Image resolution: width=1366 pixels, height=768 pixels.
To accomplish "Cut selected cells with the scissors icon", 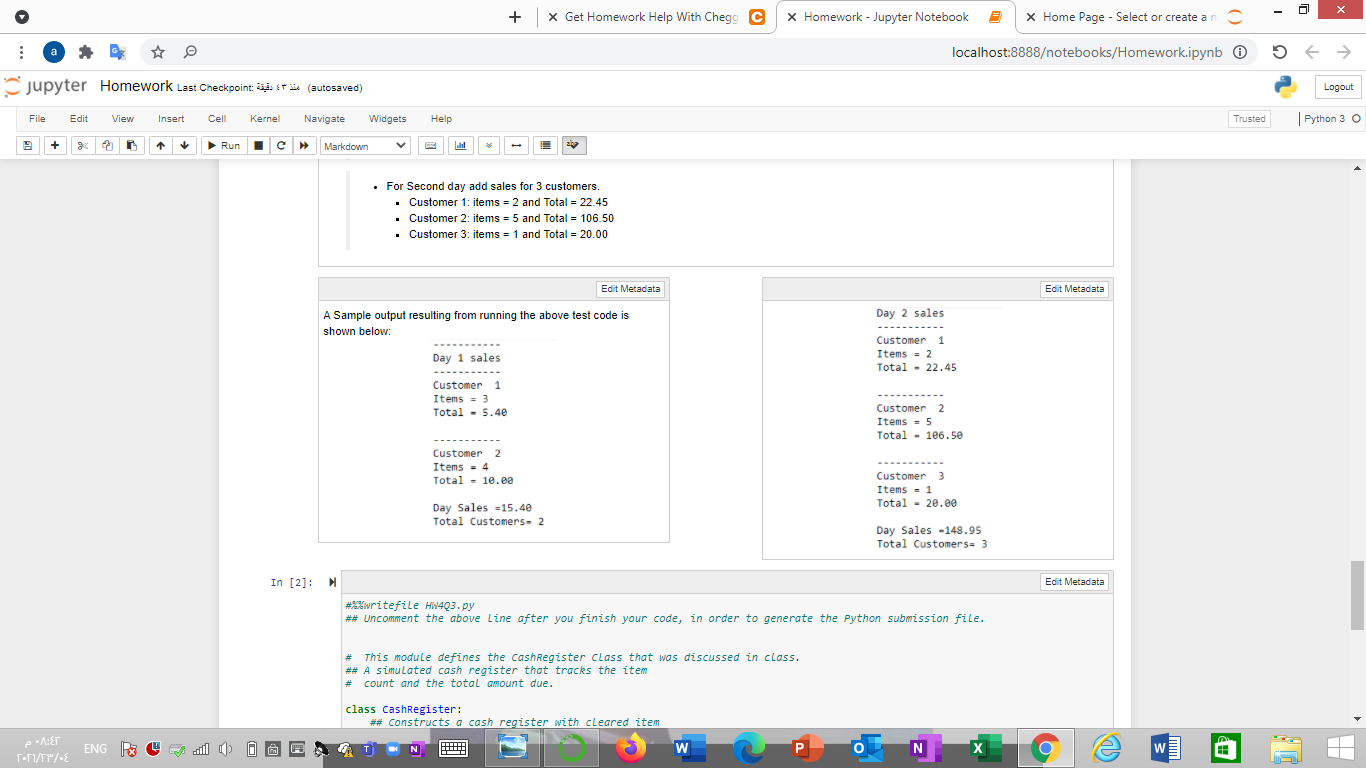I will (x=83, y=145).
